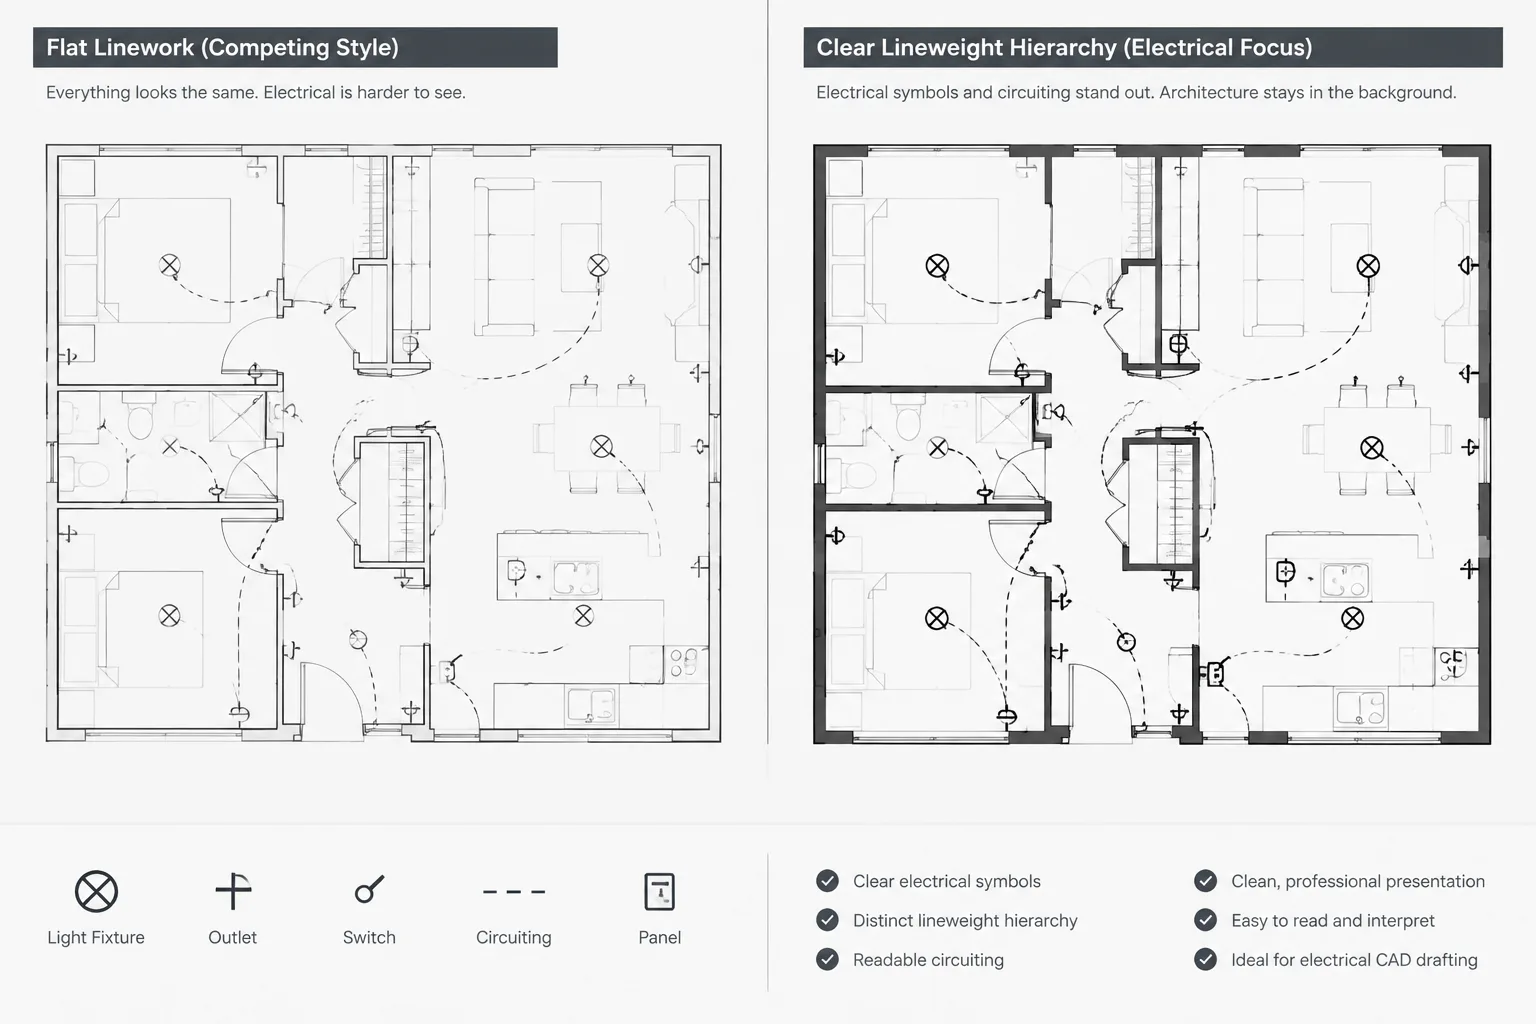Viewport: 1536px width, 1024px height.
Task: Click the 'Outlet' legend label
Action: point(232,937)
